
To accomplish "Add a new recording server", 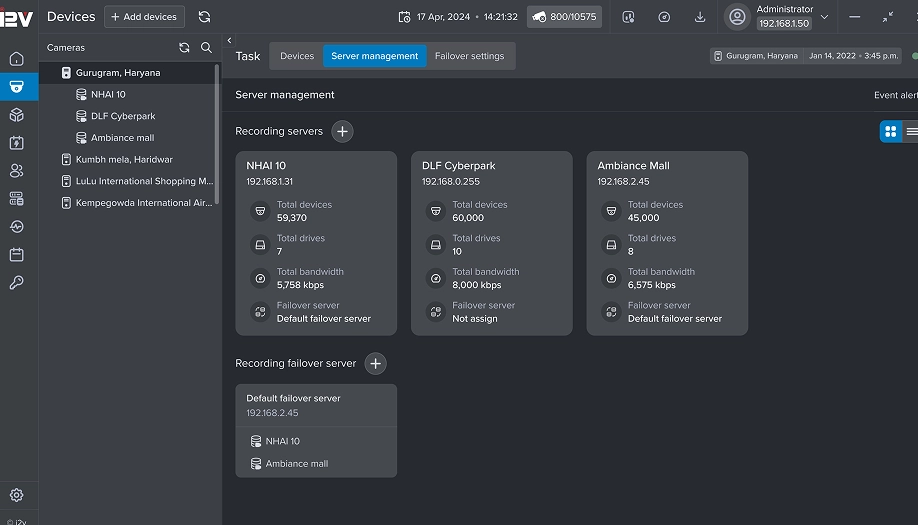I will tap(342, 132).
